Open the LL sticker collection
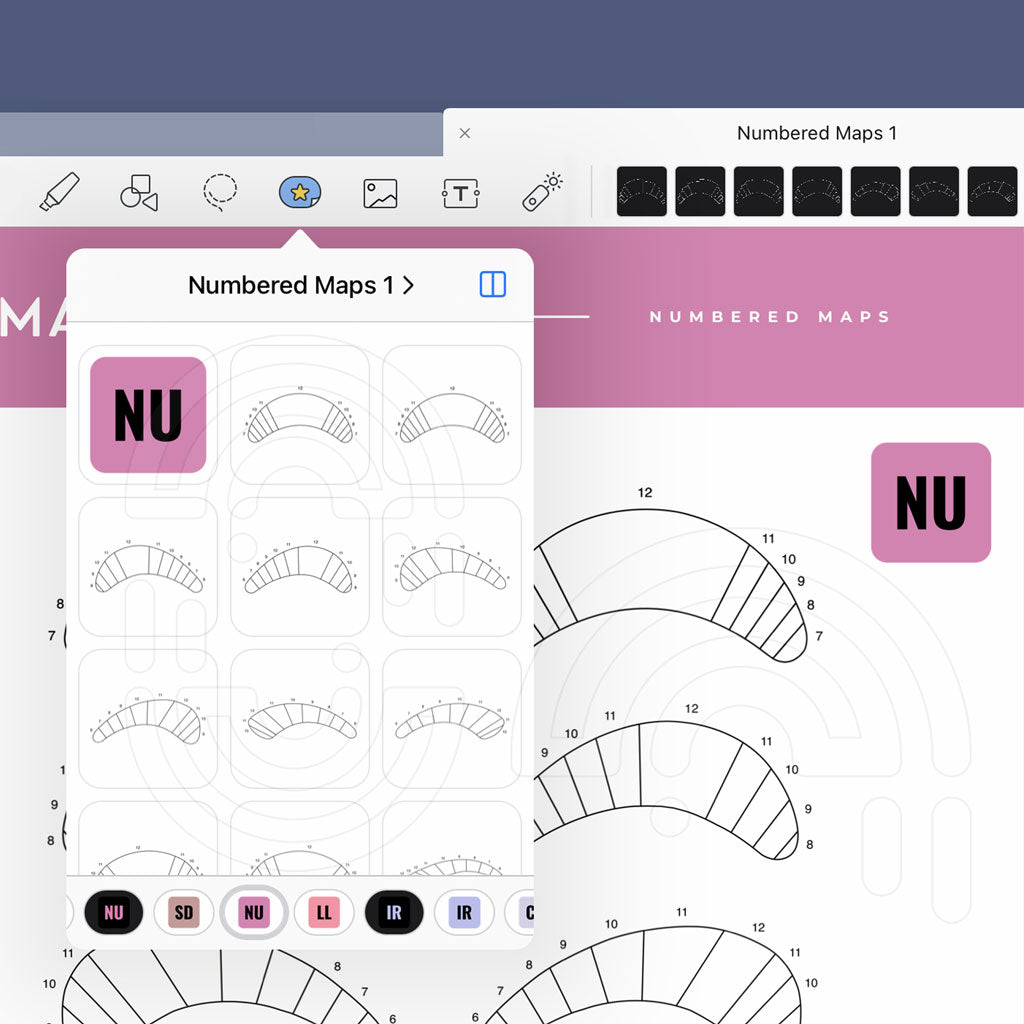Screen dimensions: 1024x1024 pos(323,912)
